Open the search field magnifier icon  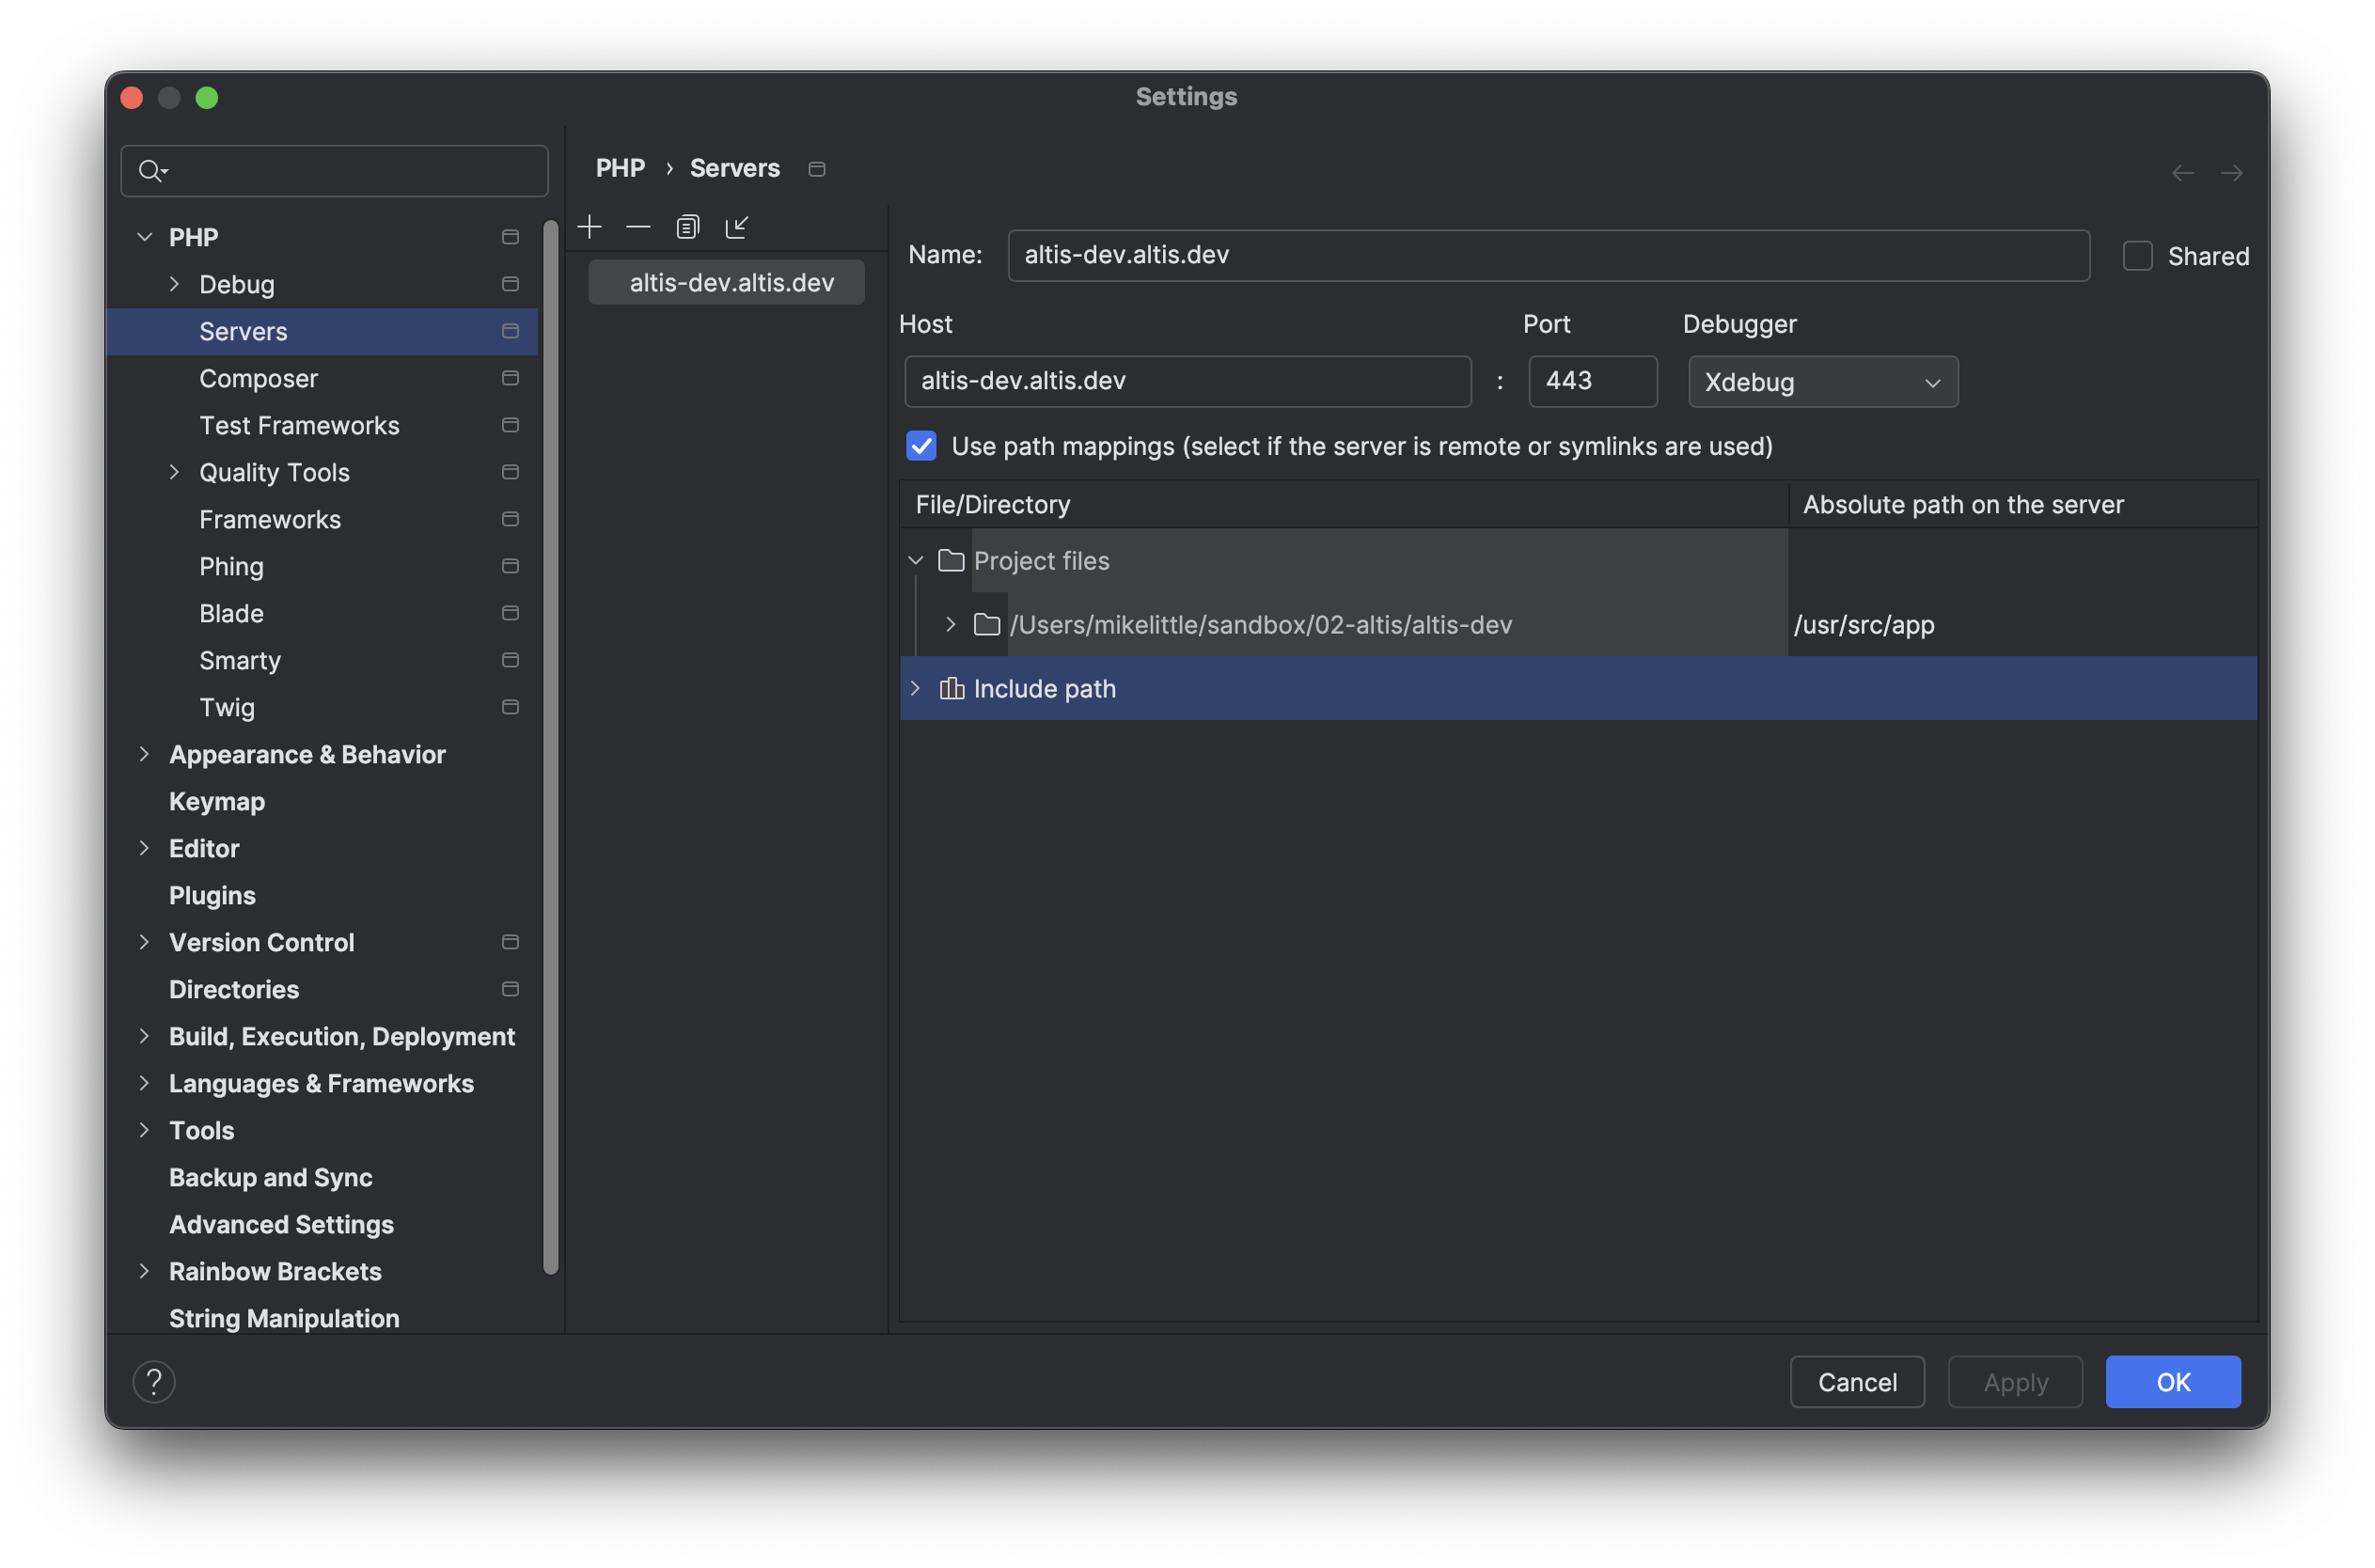click(152, 170)
